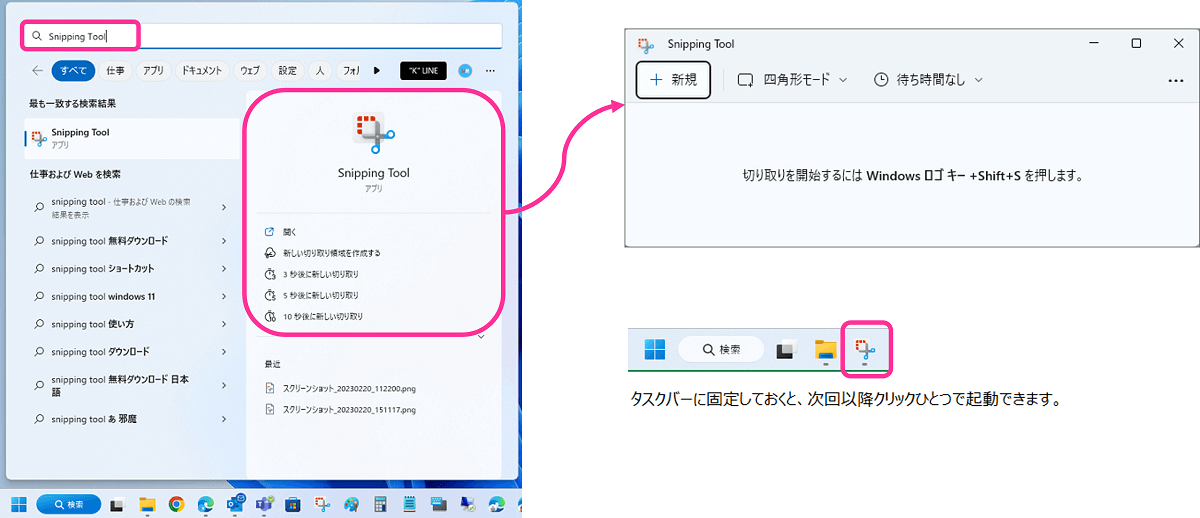The image size is (1200, 518).
Task: Go back with the search panel arrow
Action: point(37,71)
